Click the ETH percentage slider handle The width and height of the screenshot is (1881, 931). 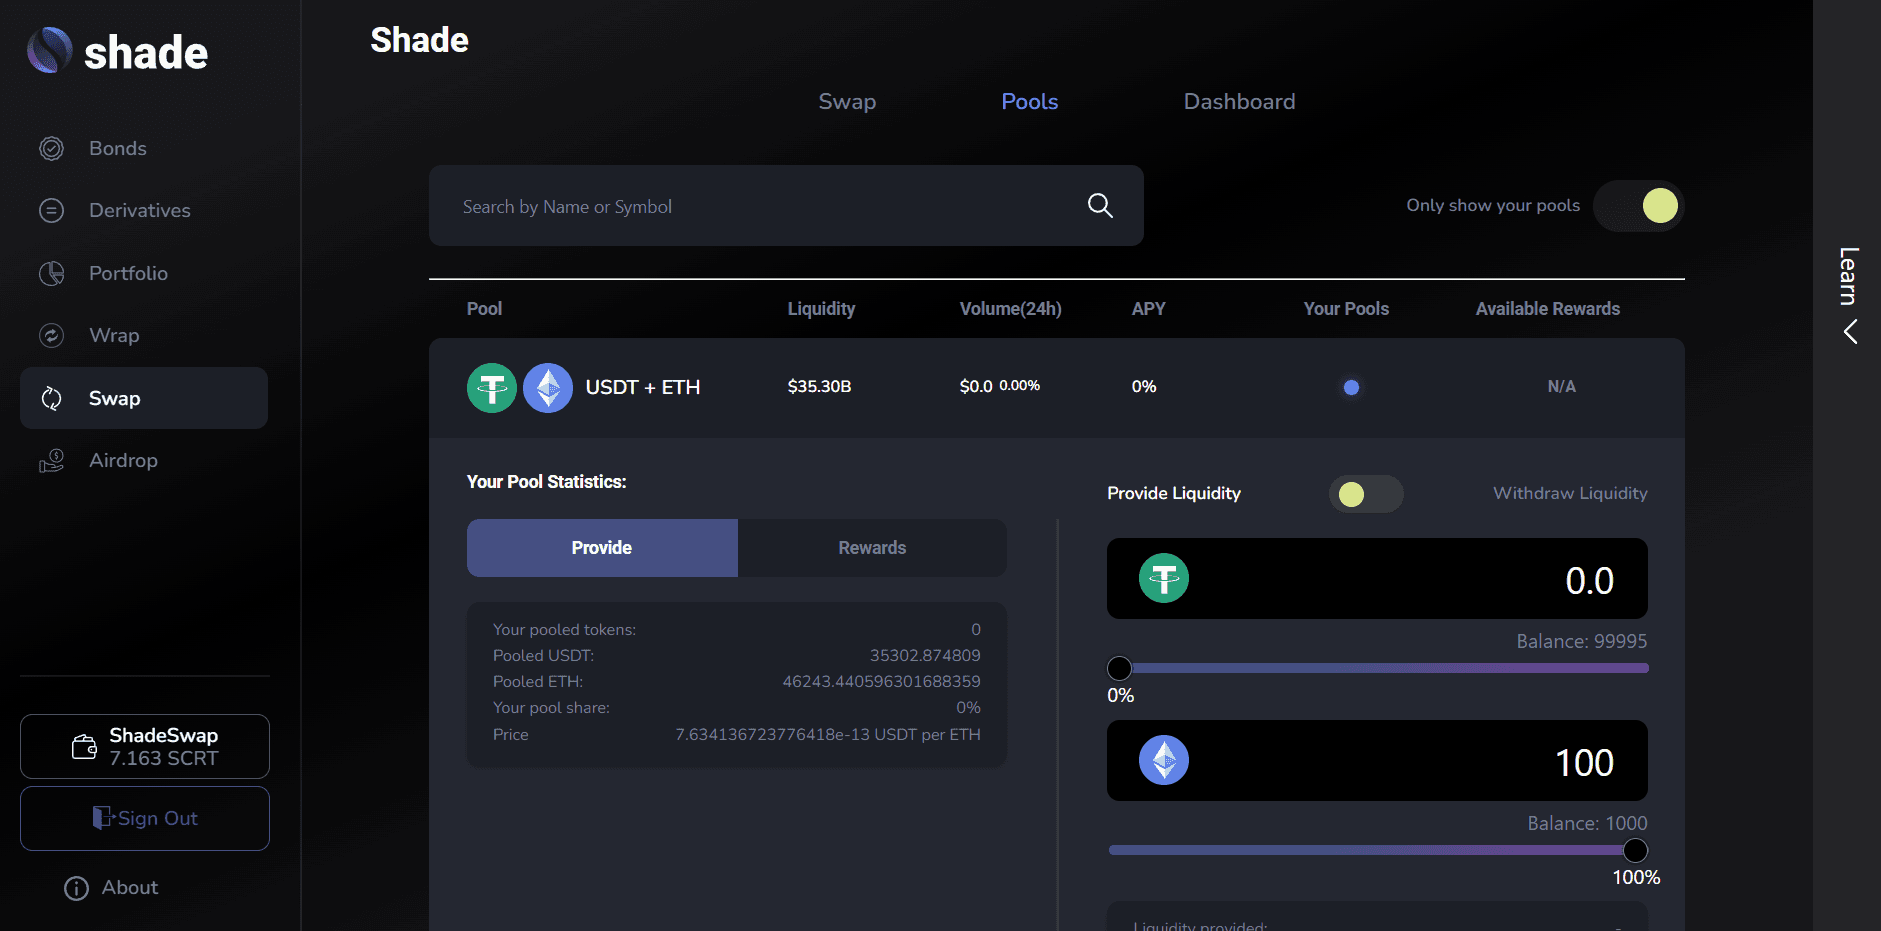(x=1635, y=850)
